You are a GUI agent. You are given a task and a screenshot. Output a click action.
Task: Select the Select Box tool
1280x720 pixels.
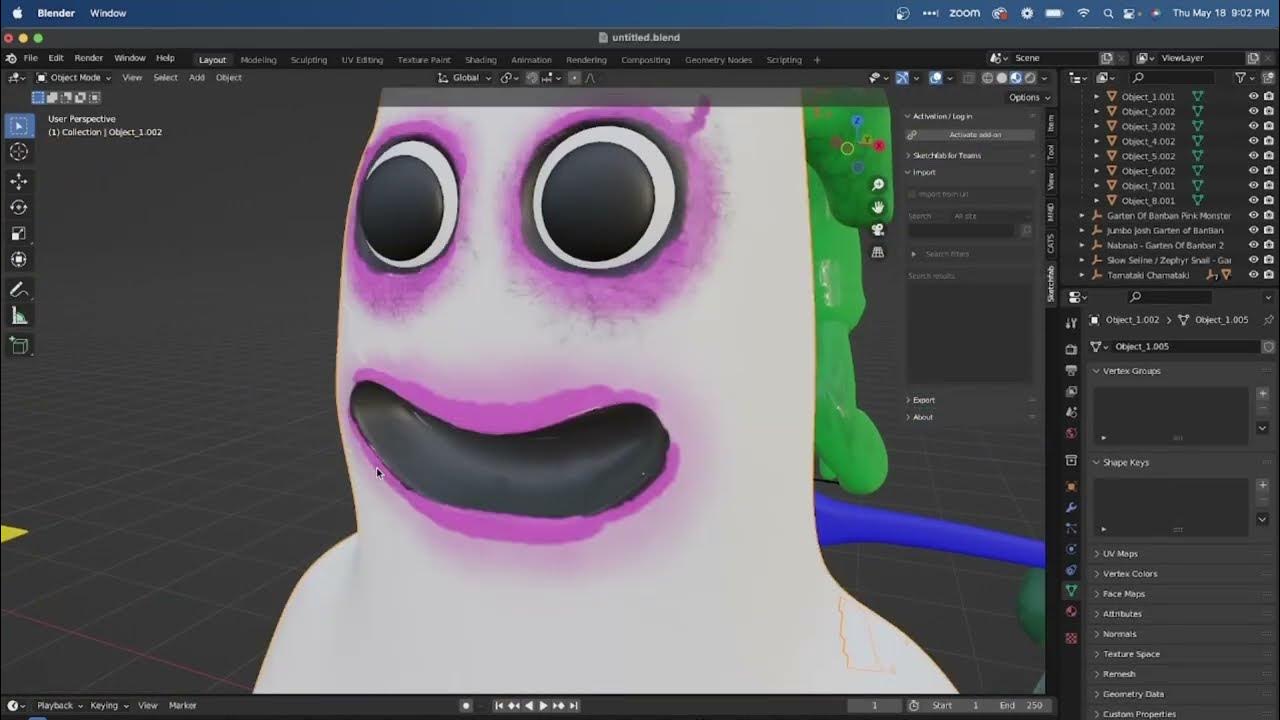pyautogui.click(x=19, y=125)
